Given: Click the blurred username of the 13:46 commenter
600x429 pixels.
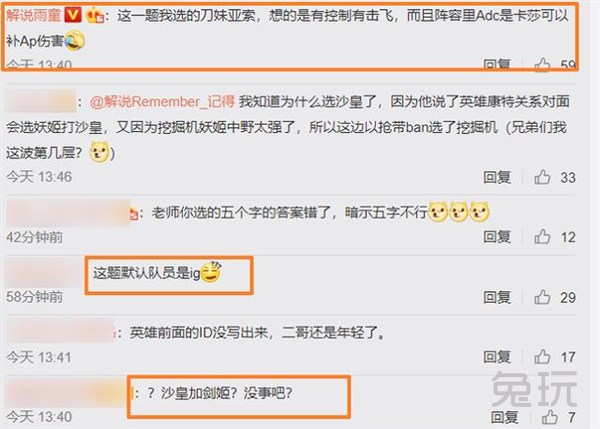Looking at the screenshot, I should (41, 101).
